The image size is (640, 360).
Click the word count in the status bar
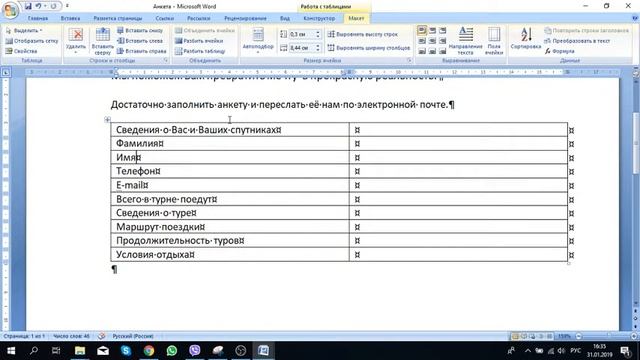click(71, 336)
